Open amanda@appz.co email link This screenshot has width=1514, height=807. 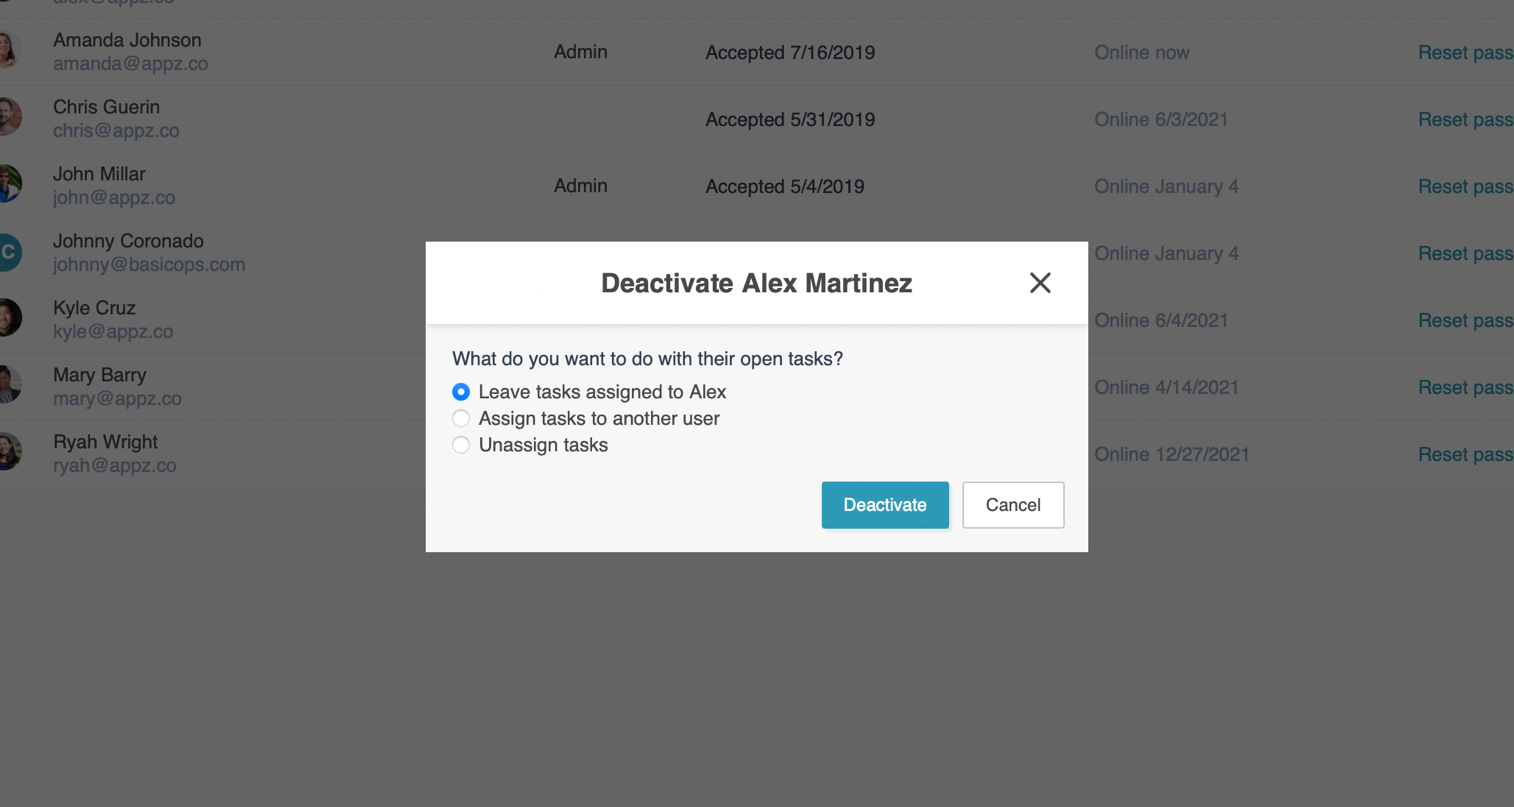[x=130, y=63]
